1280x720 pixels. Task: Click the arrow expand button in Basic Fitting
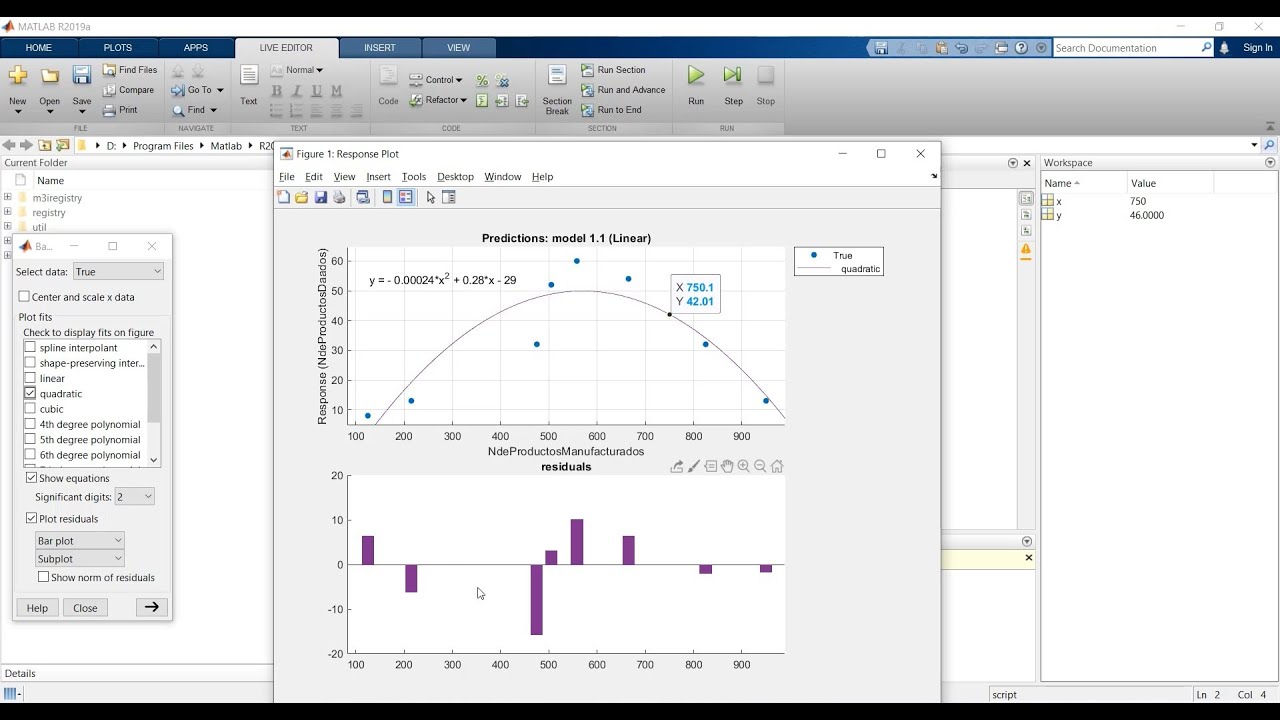(152, 607)
